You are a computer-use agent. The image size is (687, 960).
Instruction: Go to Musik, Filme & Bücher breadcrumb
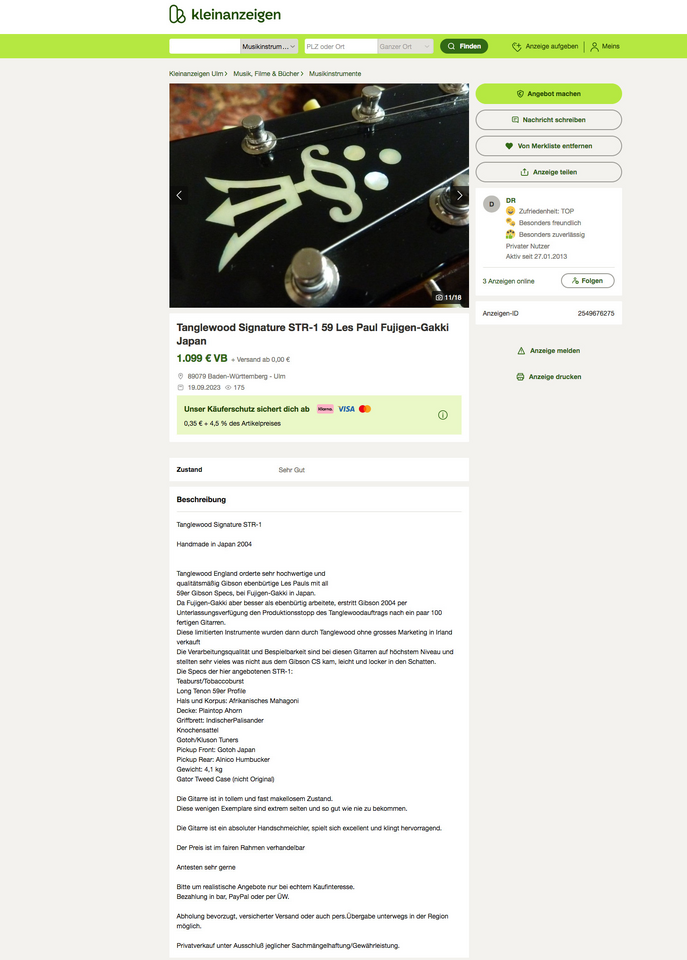point(266,73)
